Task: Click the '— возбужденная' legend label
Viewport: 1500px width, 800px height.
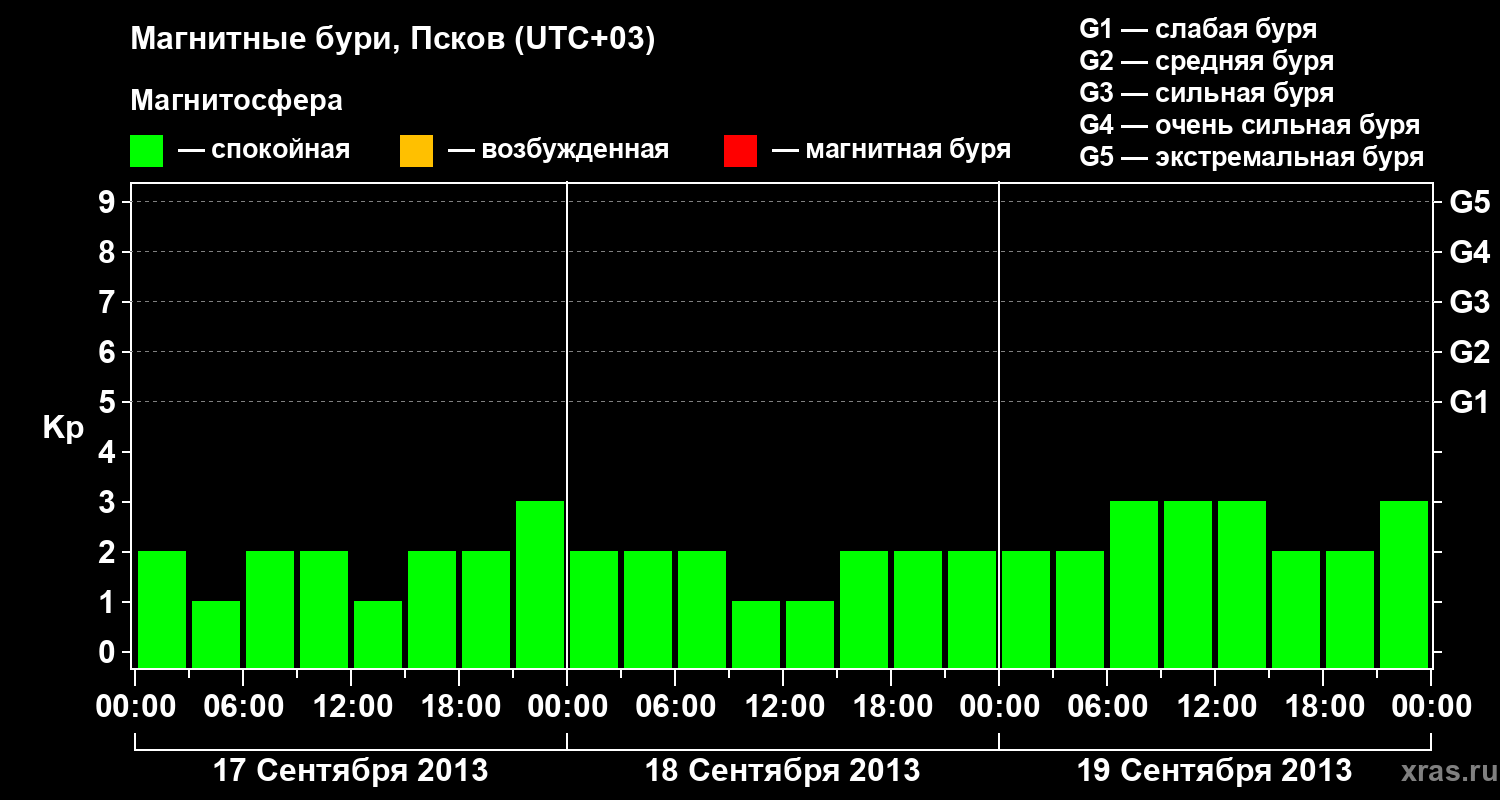Action: 558,150
